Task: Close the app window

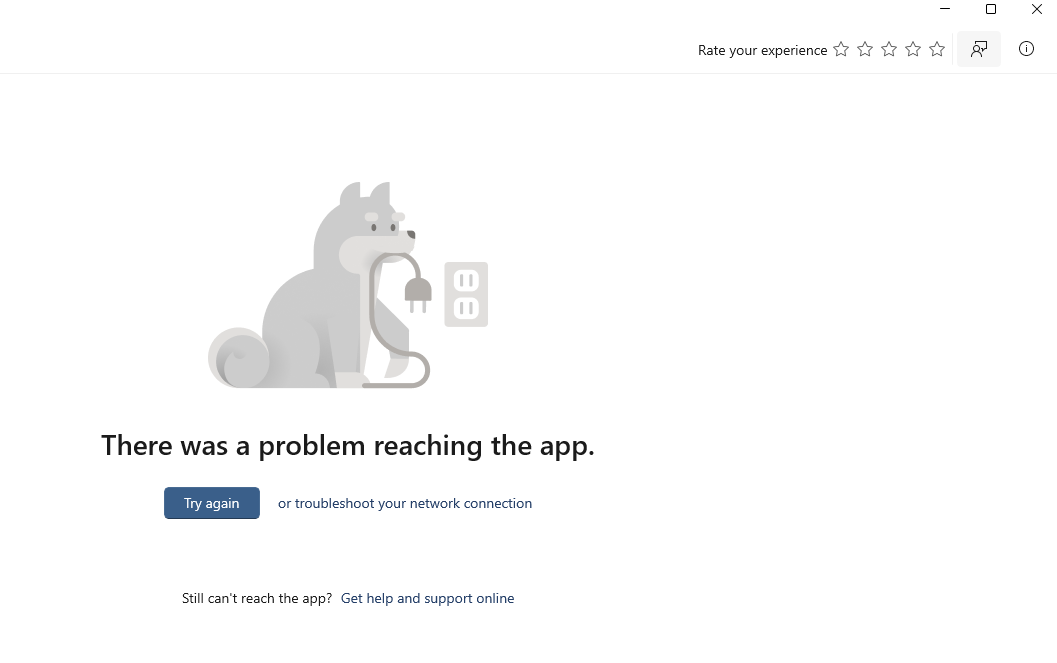Action: tap(1037, 9)
